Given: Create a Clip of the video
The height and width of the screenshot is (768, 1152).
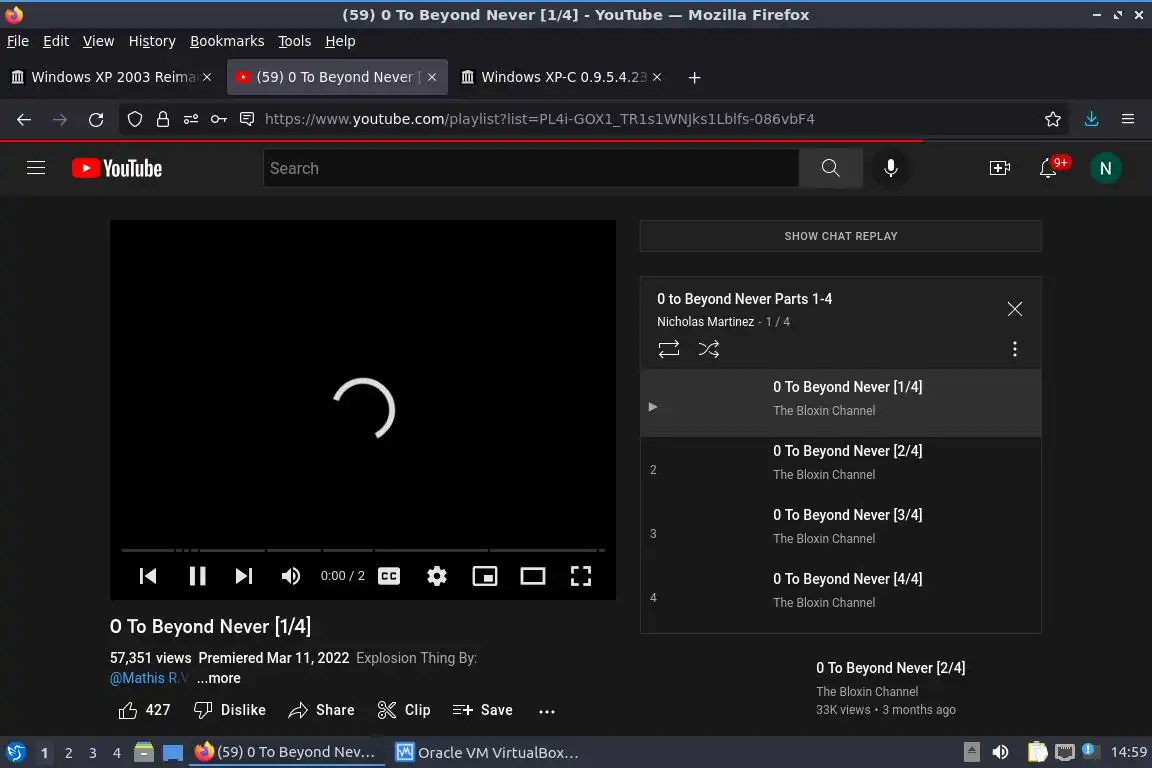Looking at the screenshot, I should [x=403, y=710].
